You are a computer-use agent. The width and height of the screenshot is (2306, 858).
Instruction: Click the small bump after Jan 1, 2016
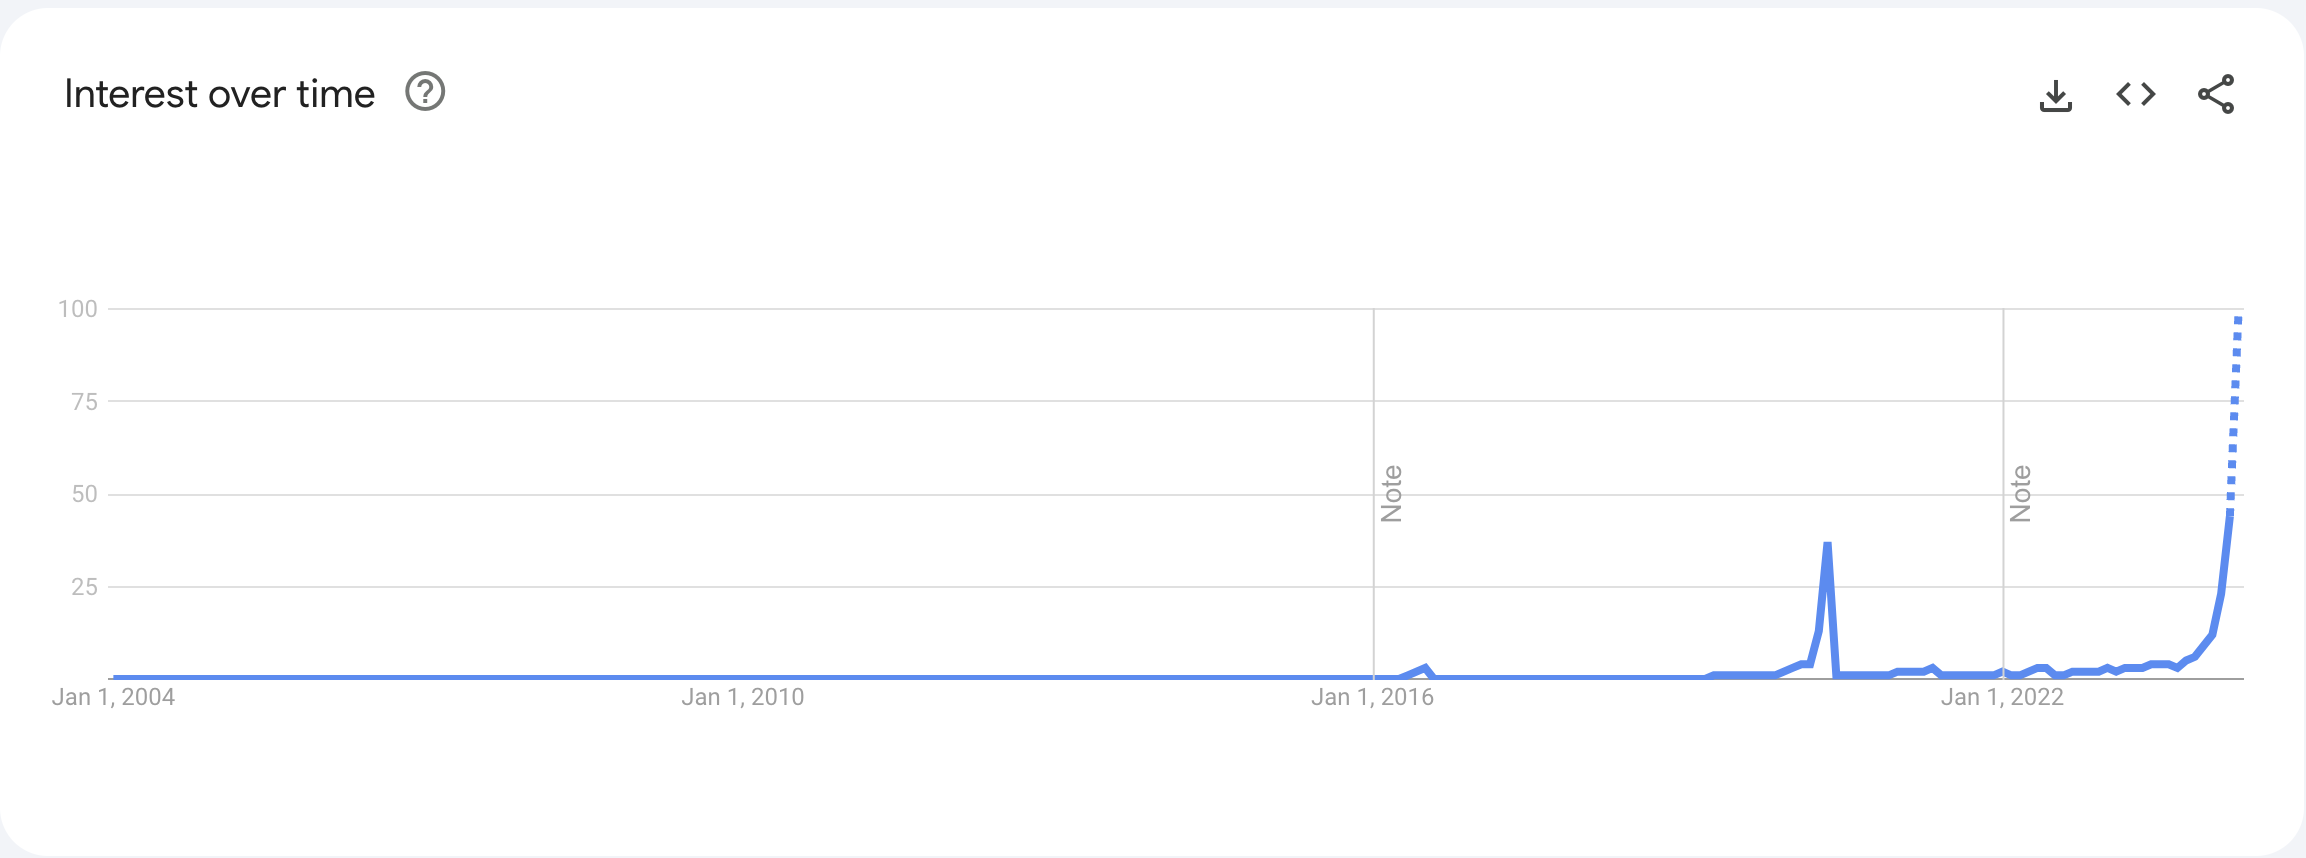(x=1425, y=668)
